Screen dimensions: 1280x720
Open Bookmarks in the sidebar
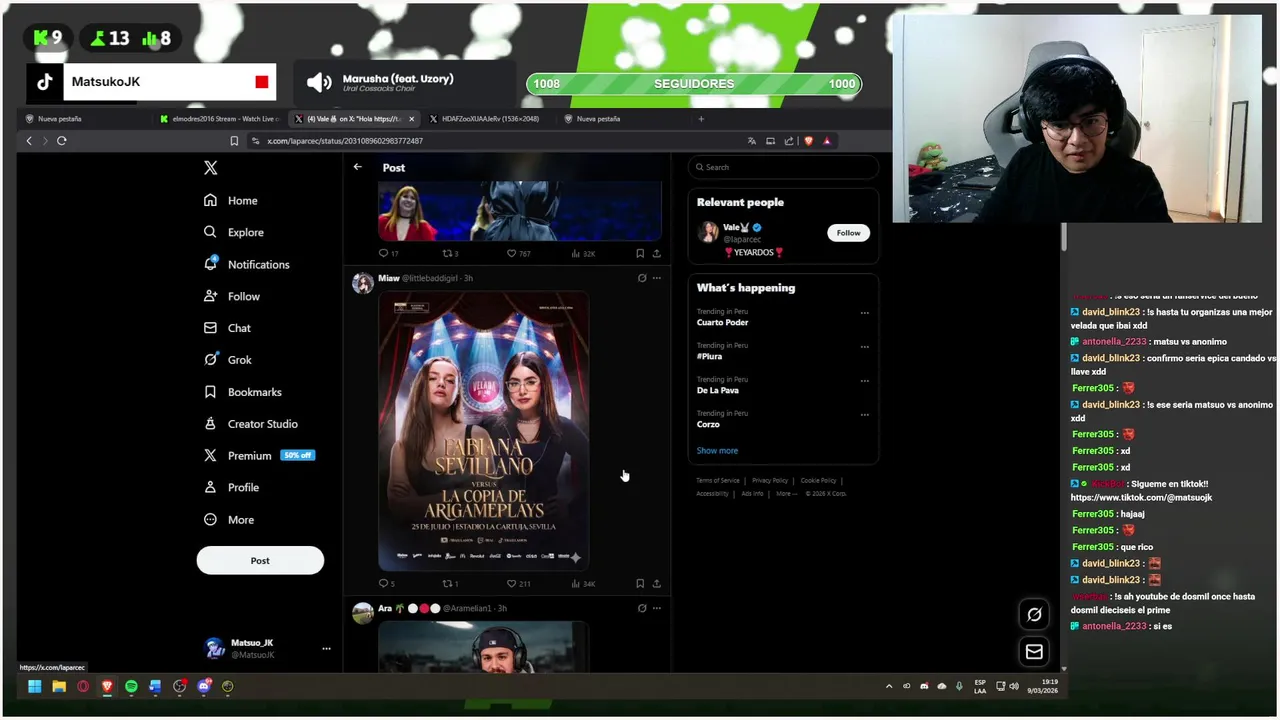point(243,392)
